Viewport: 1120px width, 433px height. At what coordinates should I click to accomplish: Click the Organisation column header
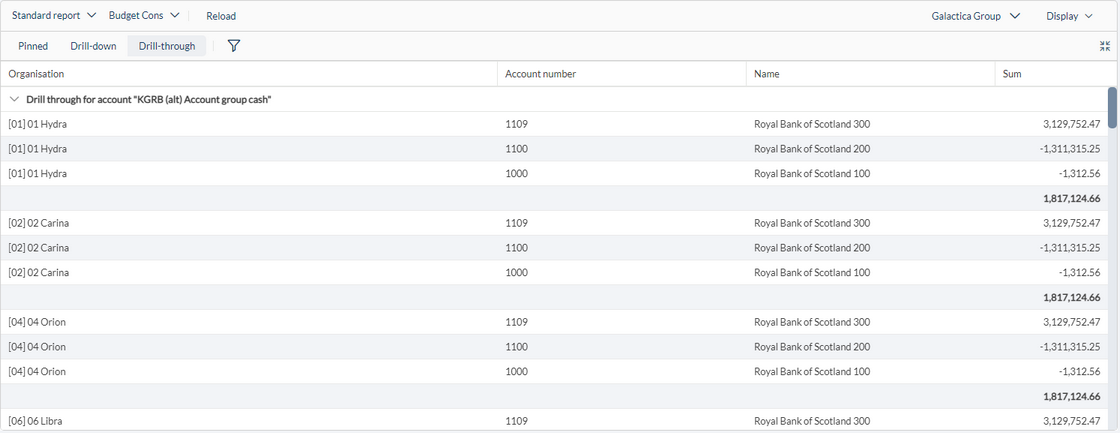pos(249,74)
